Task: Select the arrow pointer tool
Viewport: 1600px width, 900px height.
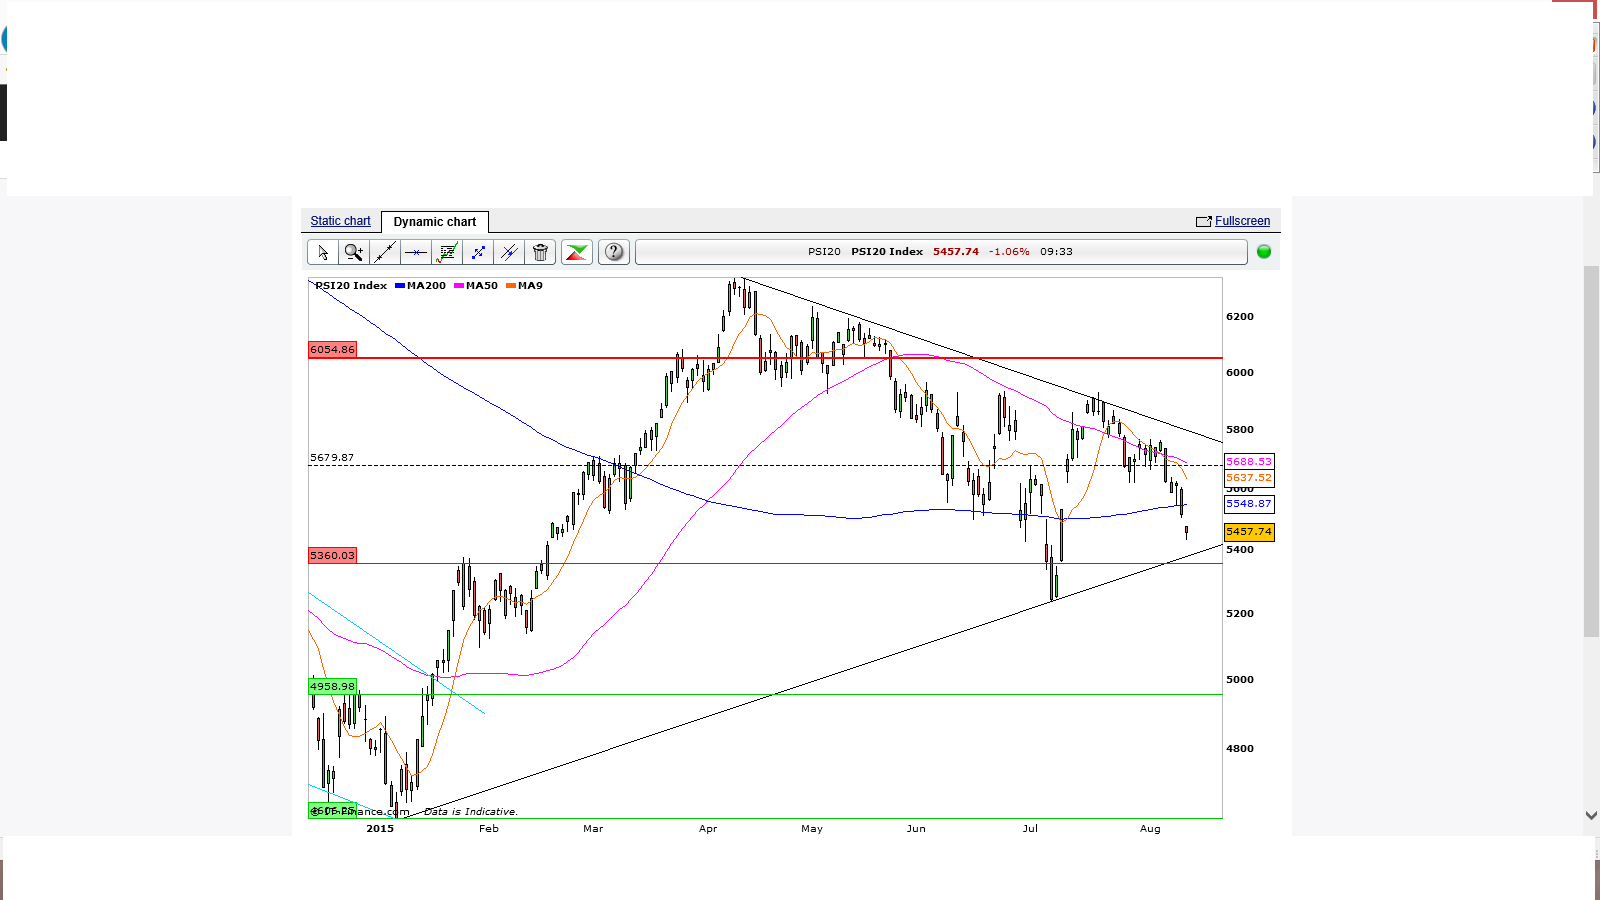Action: coord(323,252)
